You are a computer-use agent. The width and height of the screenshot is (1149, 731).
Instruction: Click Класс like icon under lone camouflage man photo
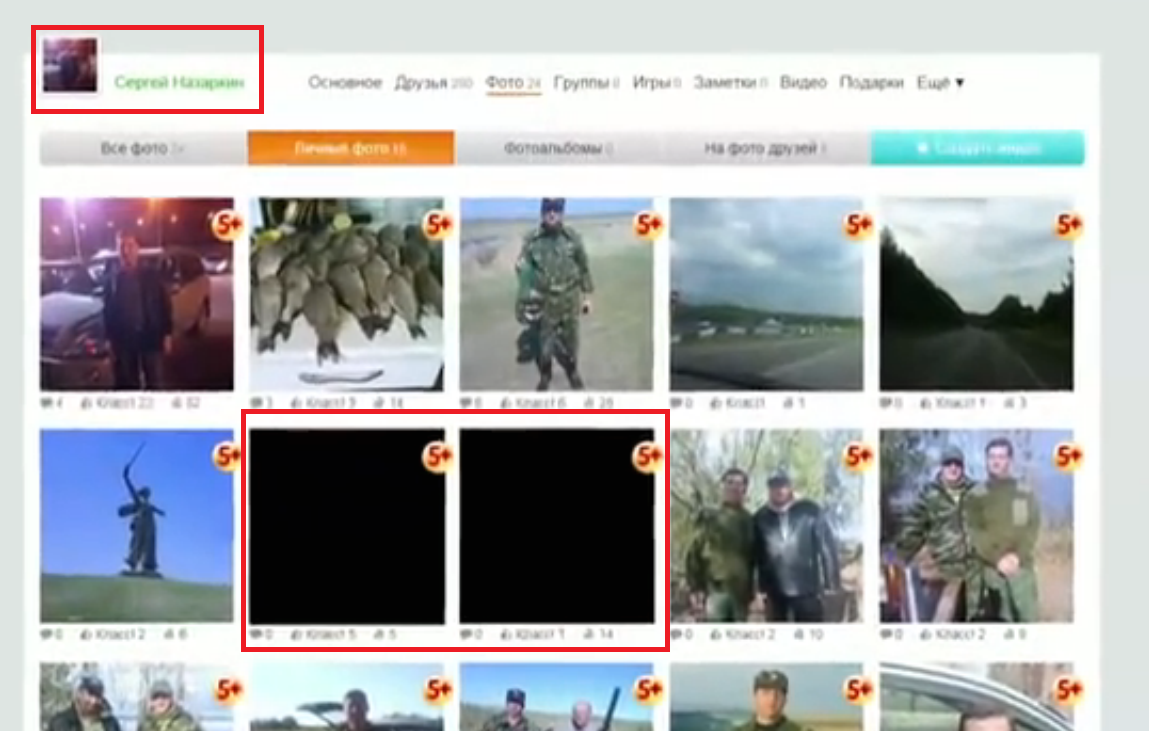coord(507,403)
